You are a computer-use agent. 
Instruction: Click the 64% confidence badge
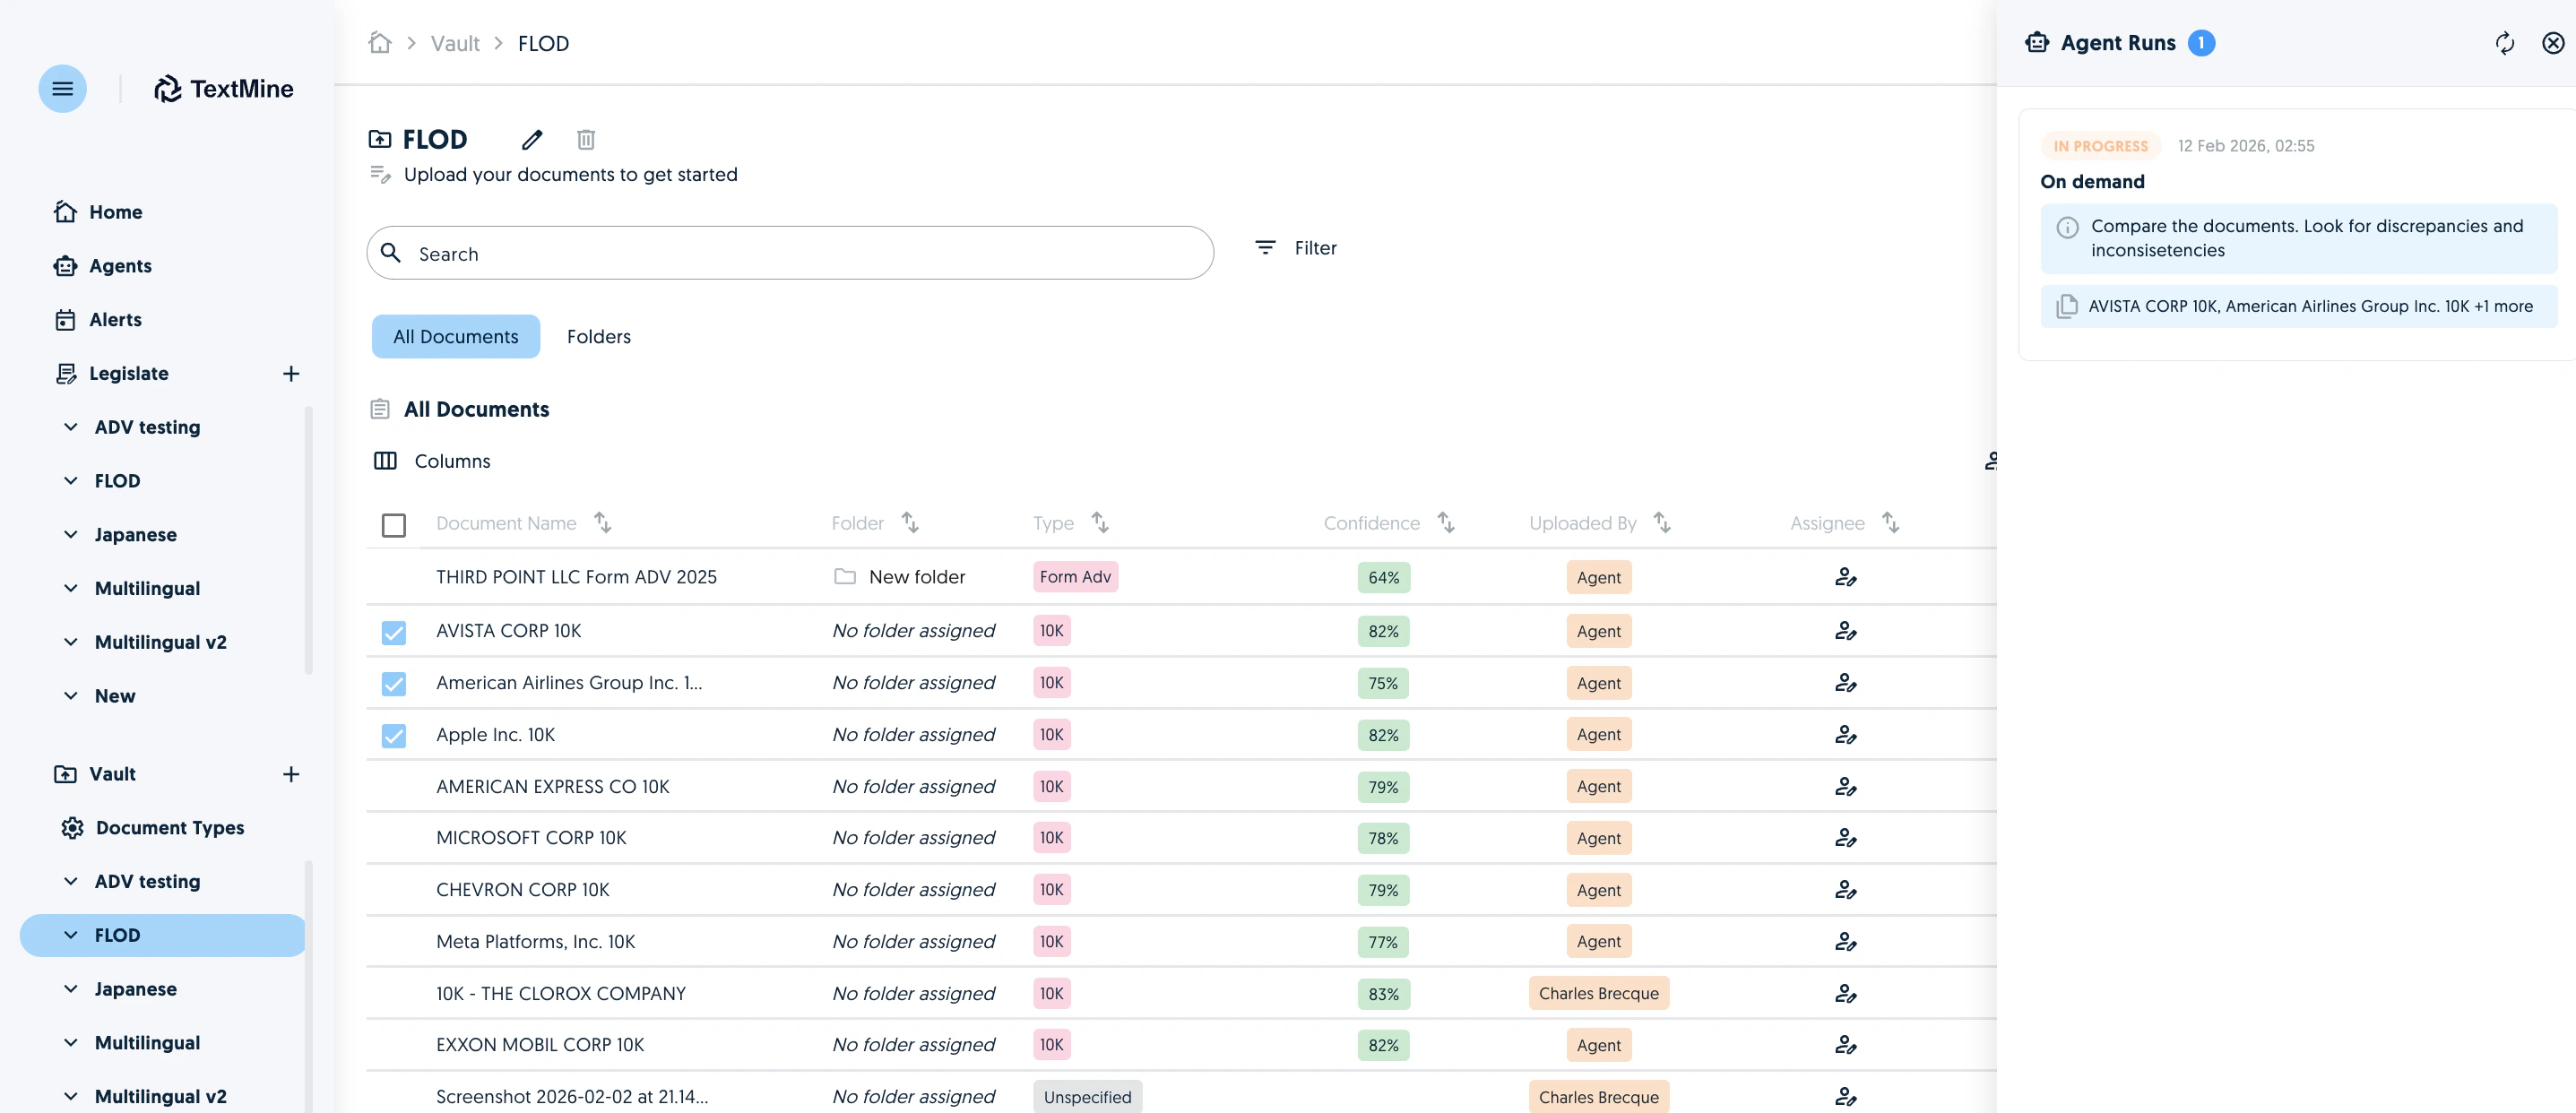1384,577
